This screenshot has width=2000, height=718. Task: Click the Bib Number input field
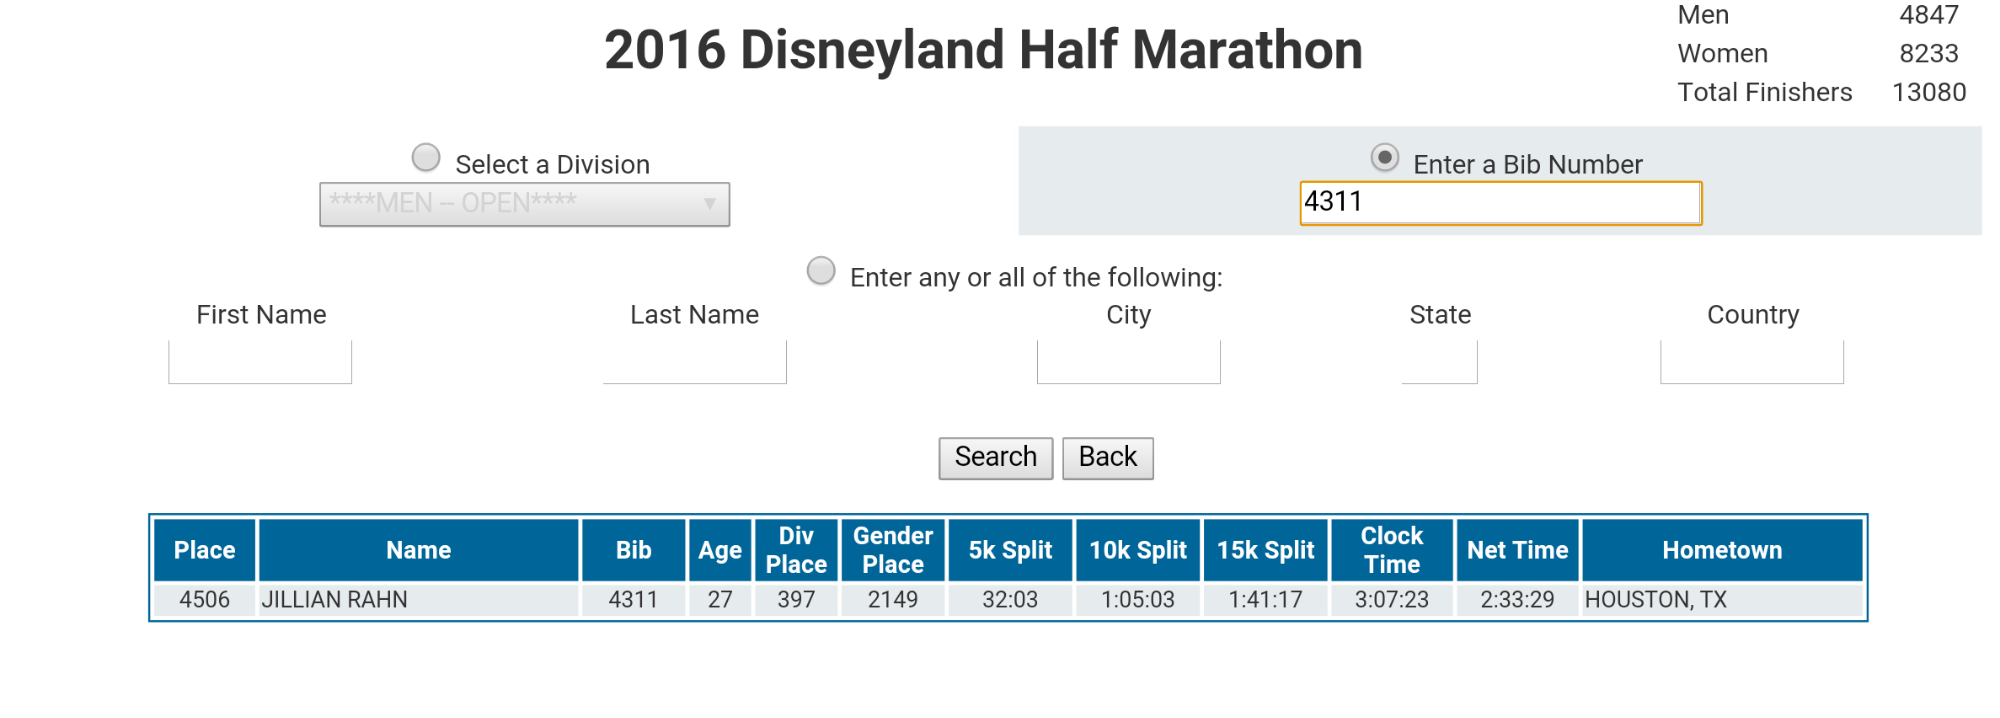[x=1500, y=203]
